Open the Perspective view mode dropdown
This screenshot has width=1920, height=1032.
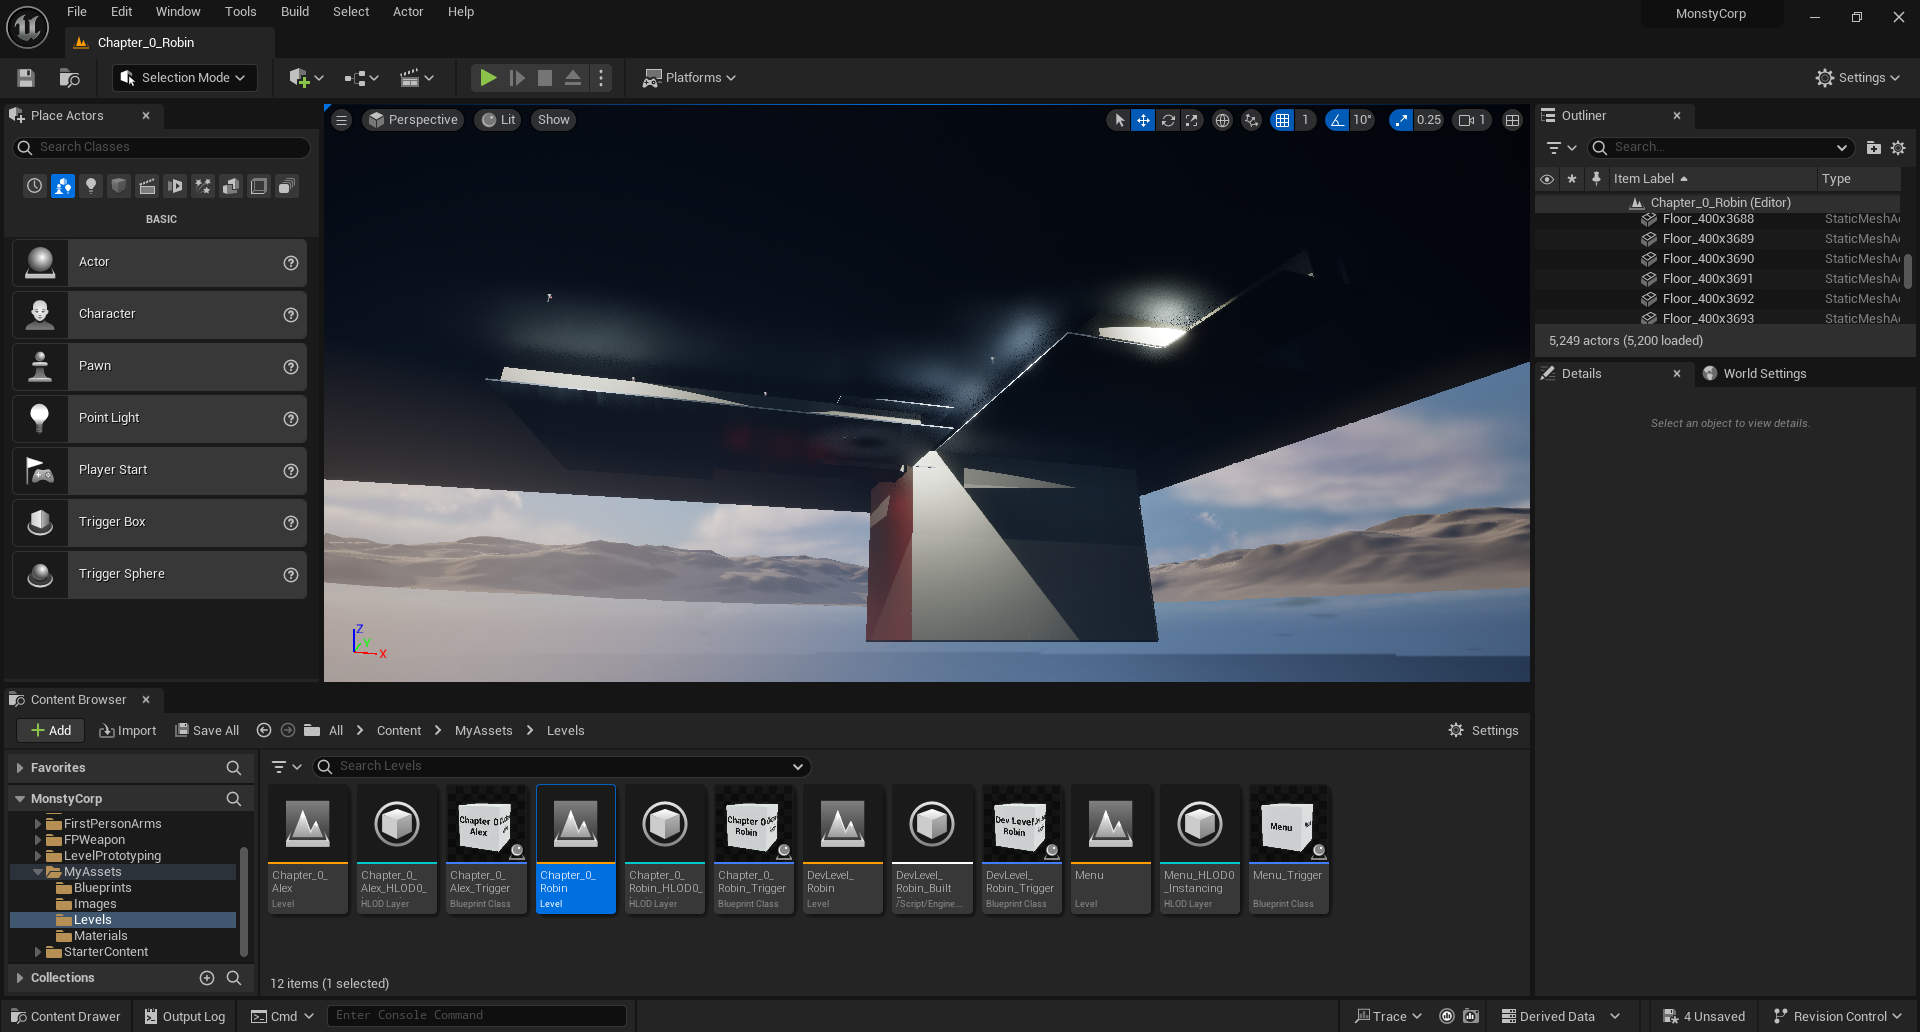[x=413, y=120]
